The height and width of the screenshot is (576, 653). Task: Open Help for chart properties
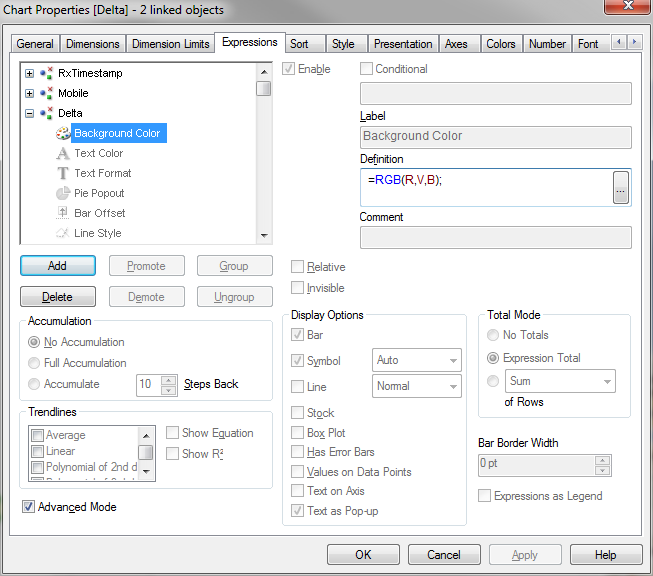(606, 554)
